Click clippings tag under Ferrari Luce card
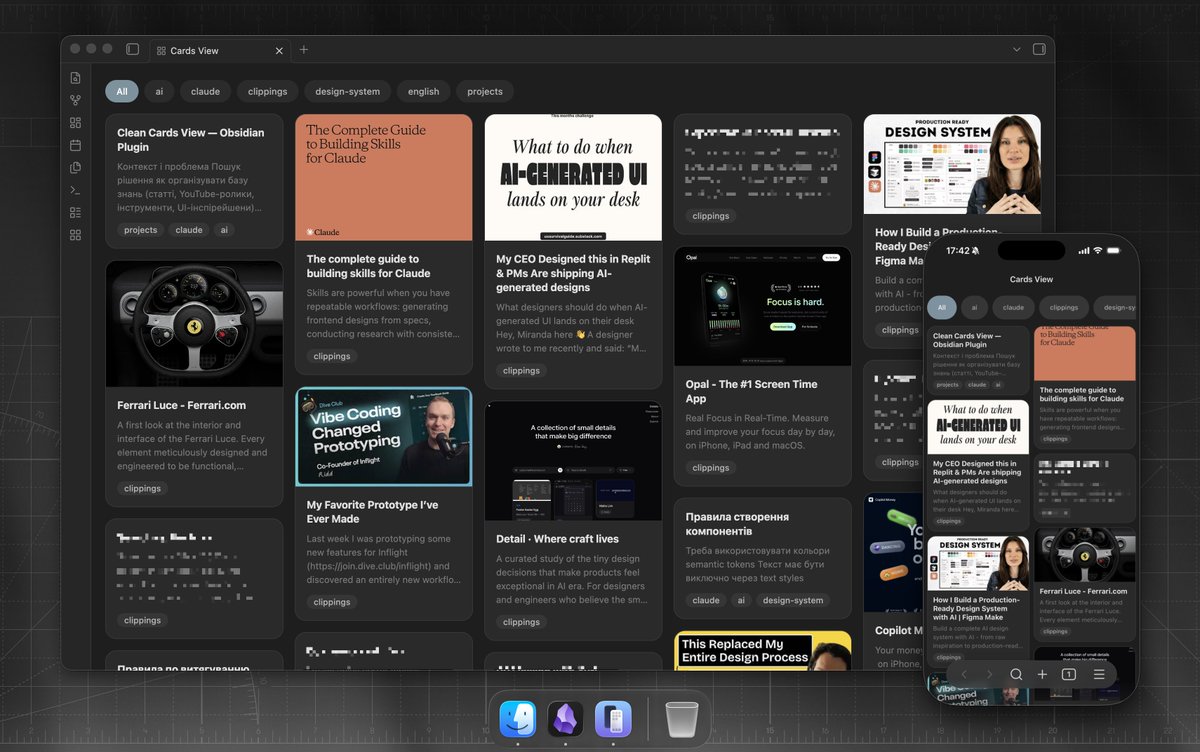Image resolution: width=1200 pixels, height=752 pixels. pyautogui.click(x=142, y=489)
